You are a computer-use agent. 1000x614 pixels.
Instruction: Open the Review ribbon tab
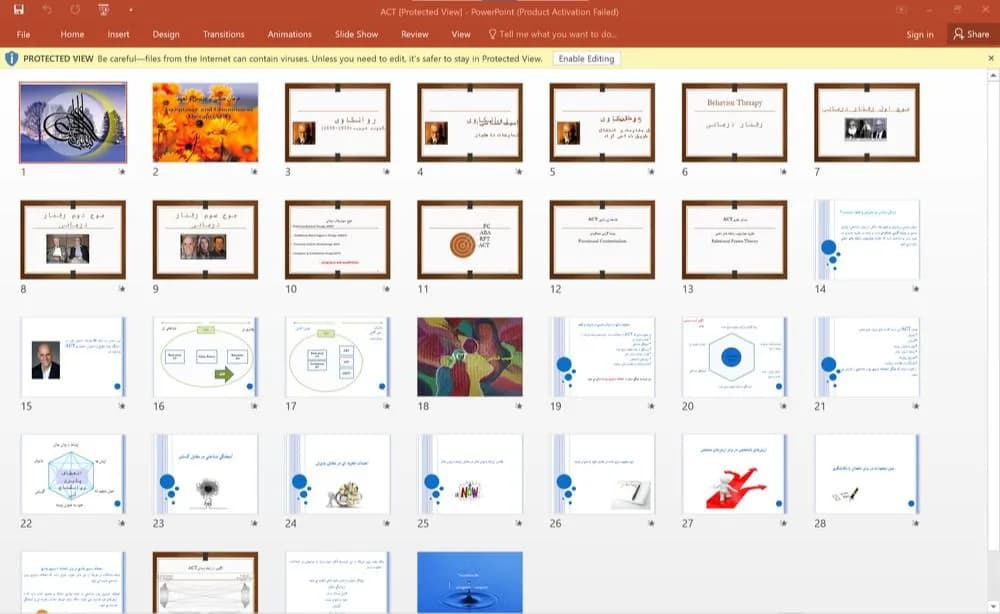(415, 34)
